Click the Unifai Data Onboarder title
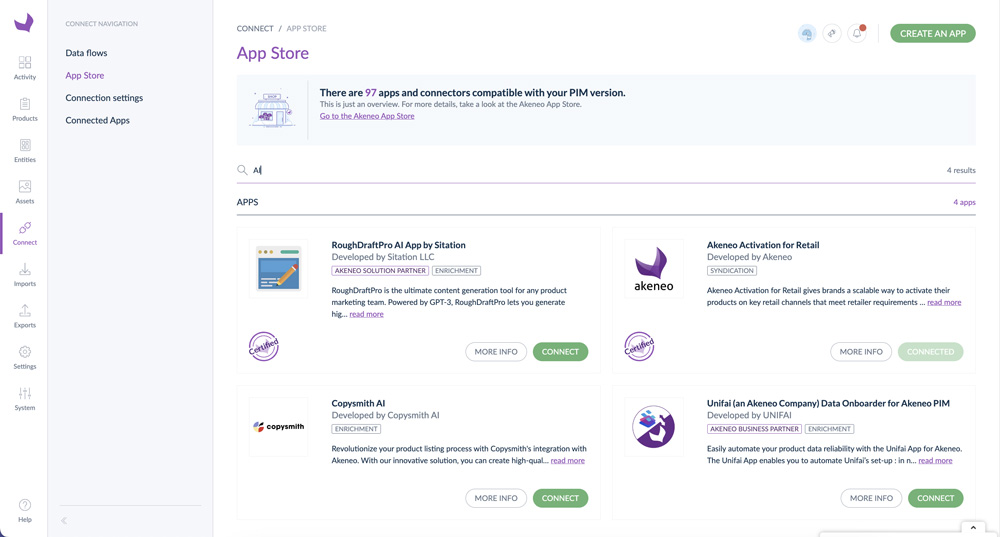The height and width of the screenshot is (537, 1000). click(x=828, y=403)
